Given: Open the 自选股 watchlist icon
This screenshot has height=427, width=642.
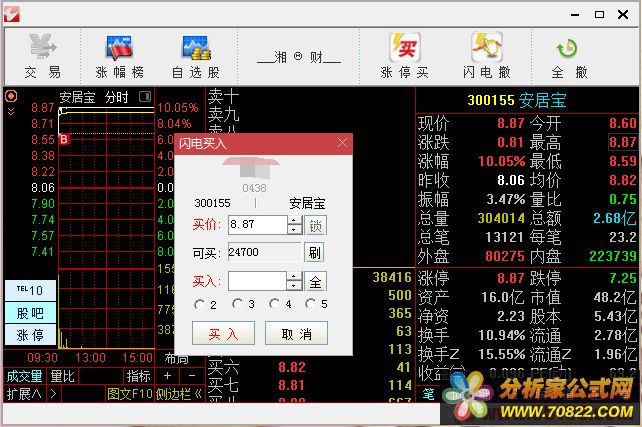Looking at the screenshot, I should point(196,56).
